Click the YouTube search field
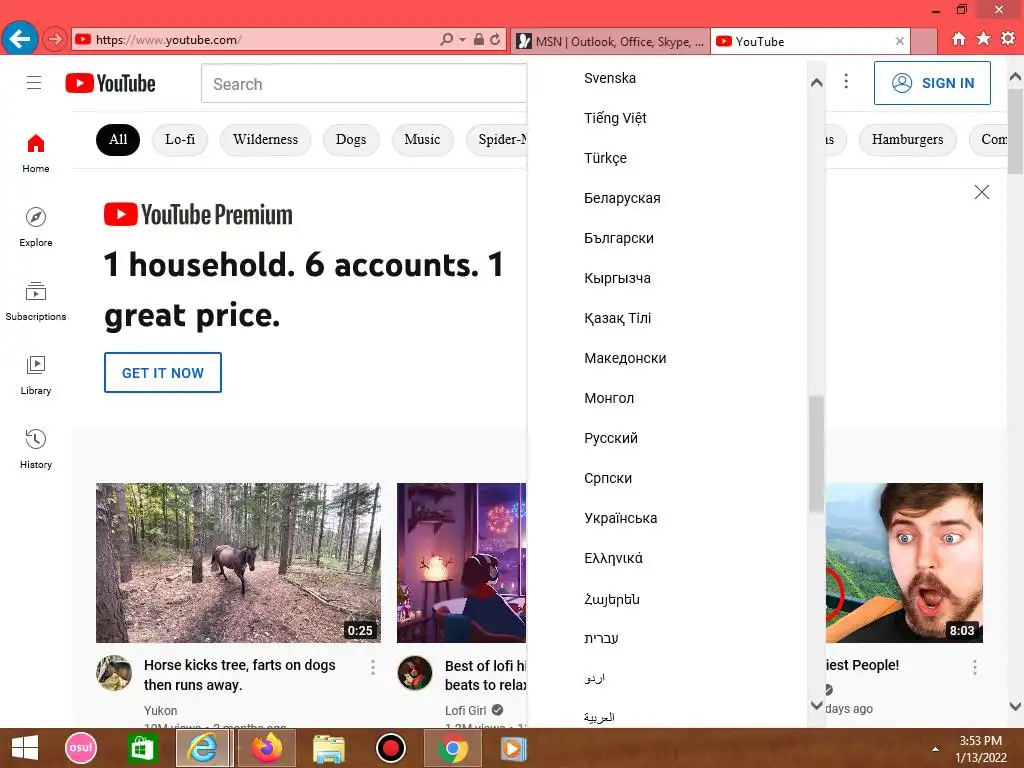This screenshot has width=1024, height=768. click(364, 84)
